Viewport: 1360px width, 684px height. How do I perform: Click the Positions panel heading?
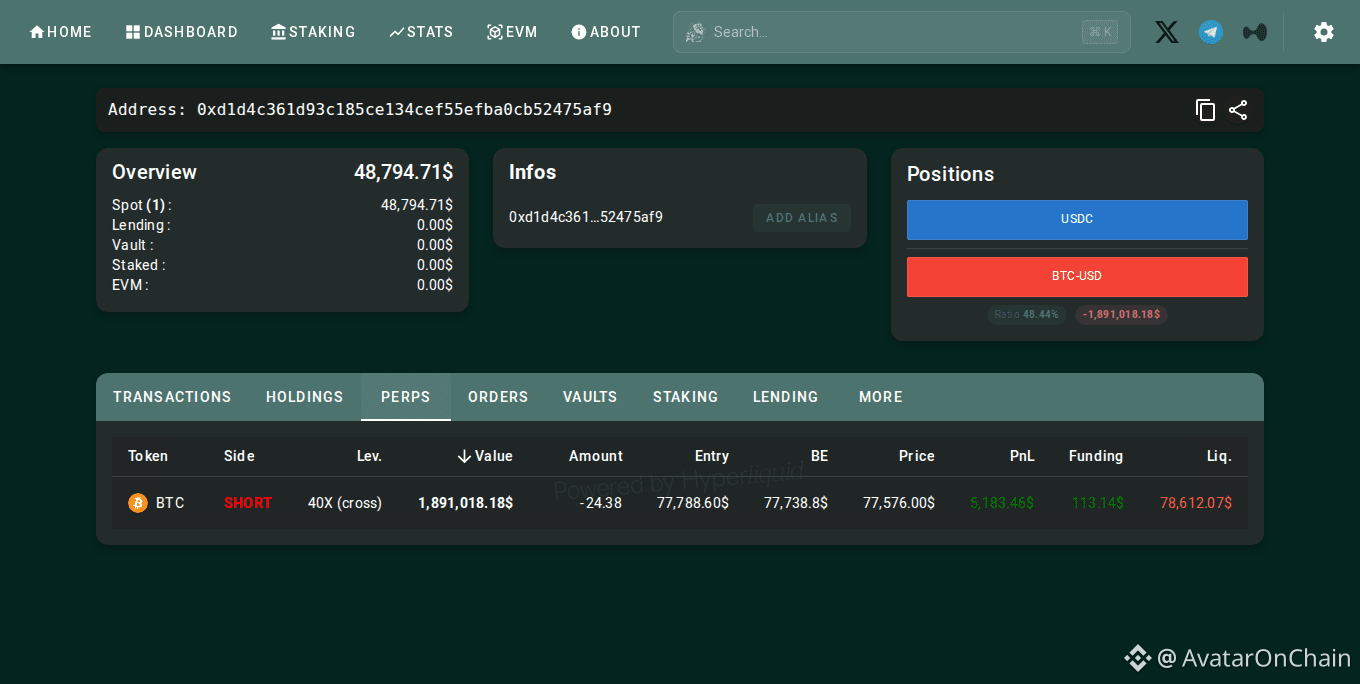(950, 174)
